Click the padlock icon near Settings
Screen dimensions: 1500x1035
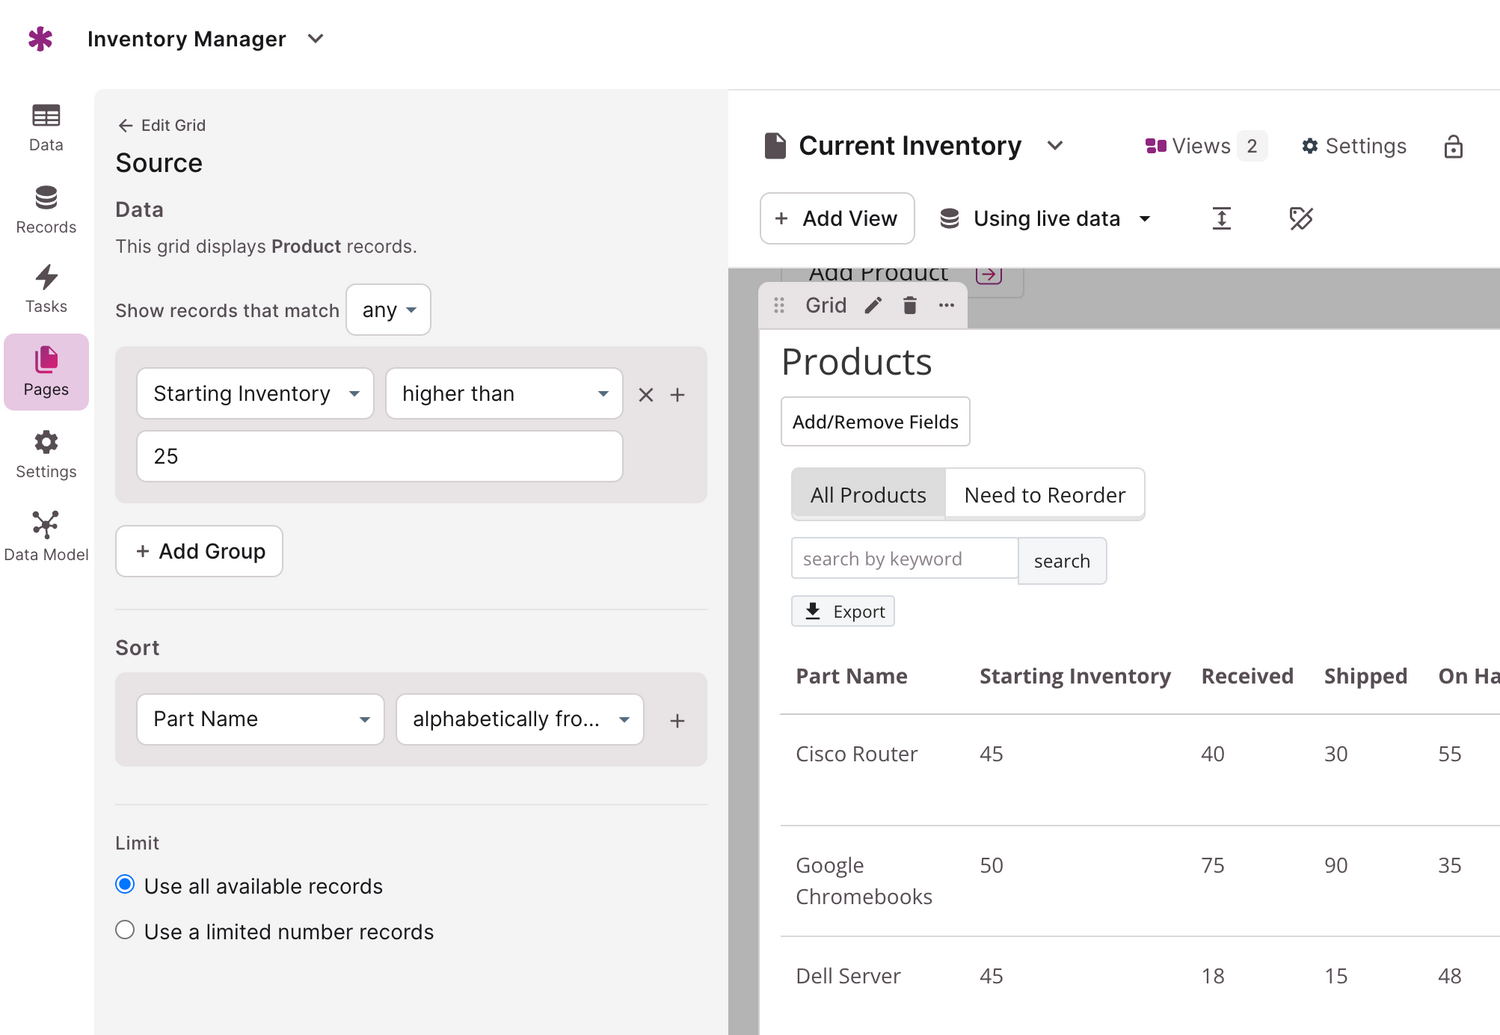1453,147
